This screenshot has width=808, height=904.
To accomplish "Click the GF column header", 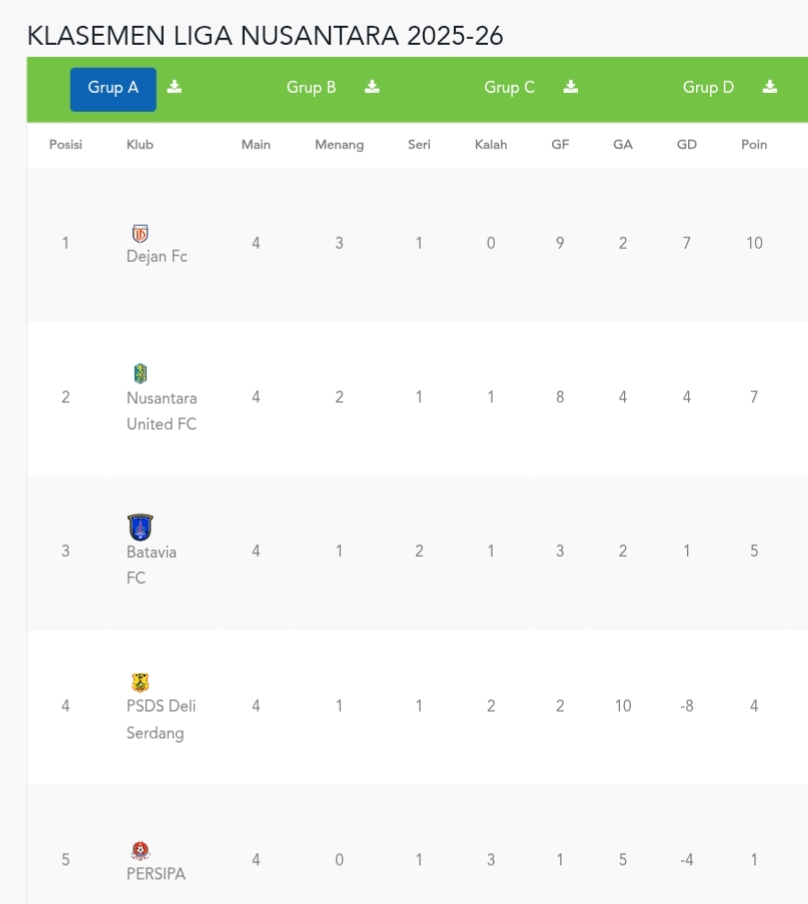I will click(560, 145).
